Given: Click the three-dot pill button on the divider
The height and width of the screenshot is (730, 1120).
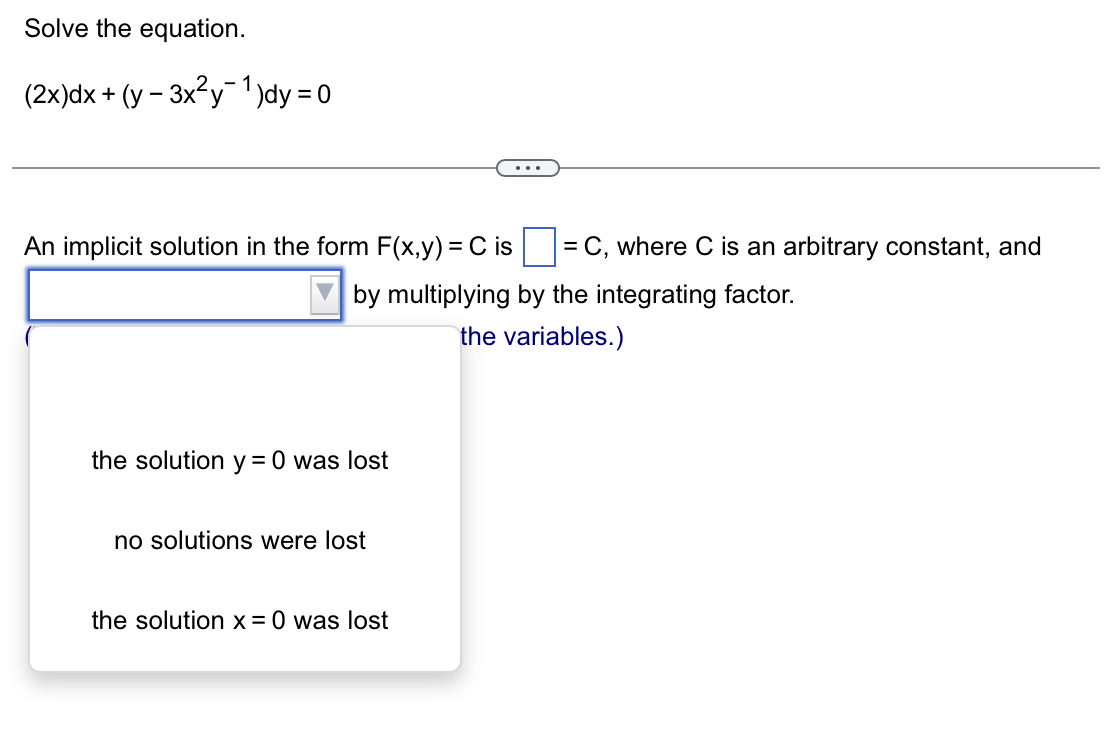Looking at the screenshot, I should coord(529,167).
